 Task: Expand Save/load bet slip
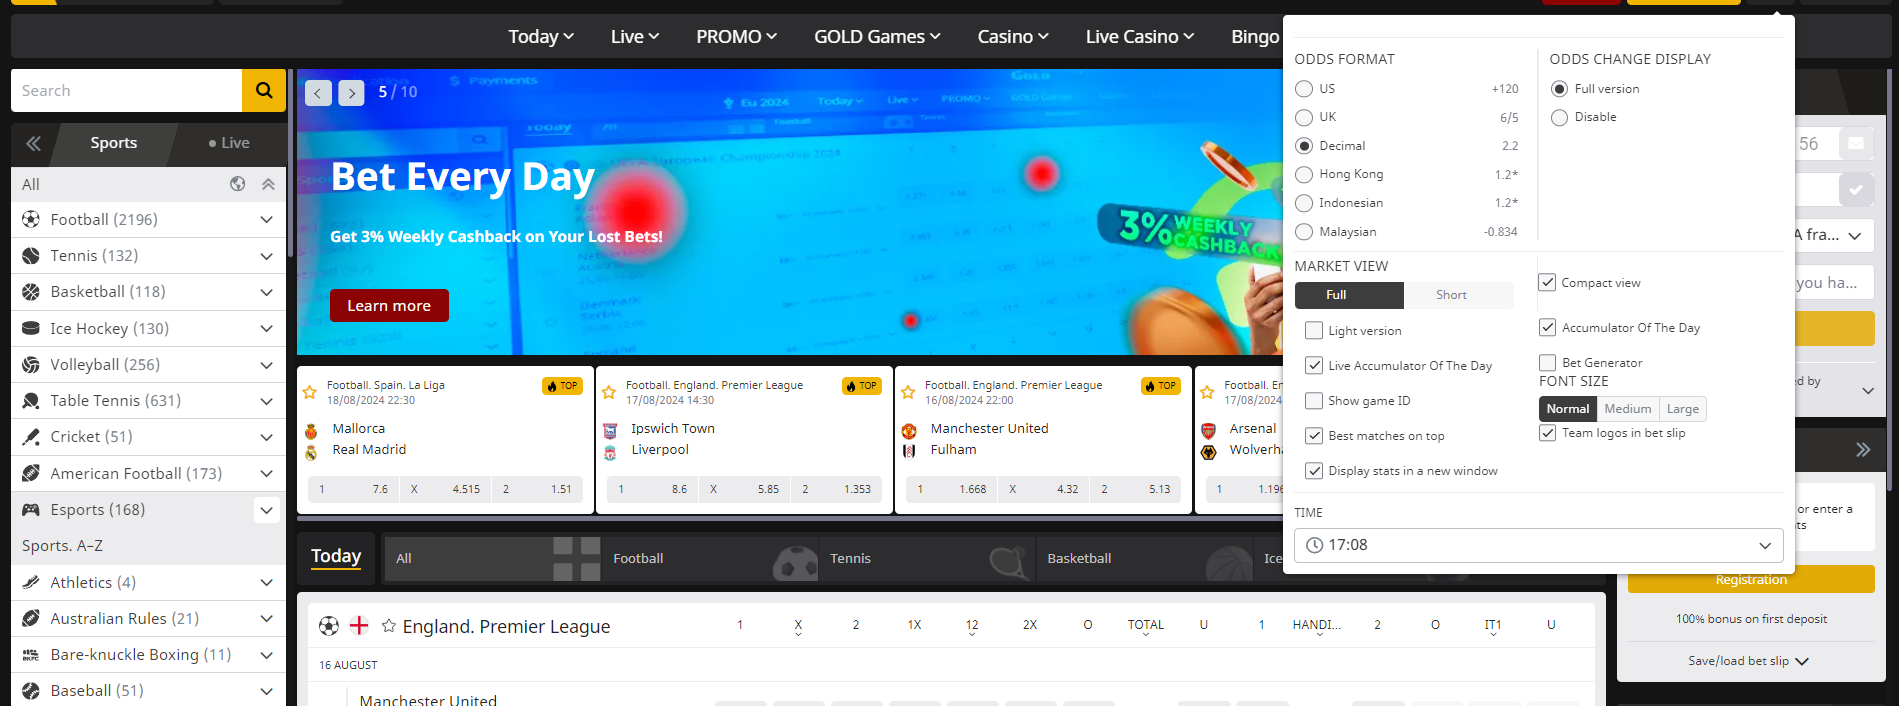(1749, 661)
